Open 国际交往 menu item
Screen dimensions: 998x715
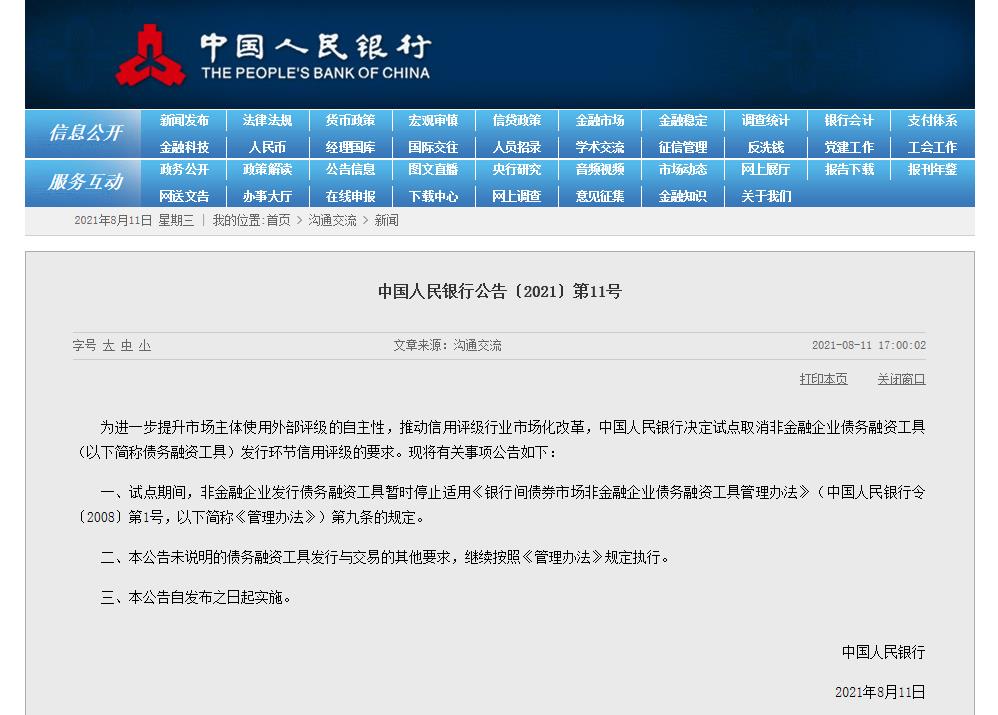click(x=433, y=147)
